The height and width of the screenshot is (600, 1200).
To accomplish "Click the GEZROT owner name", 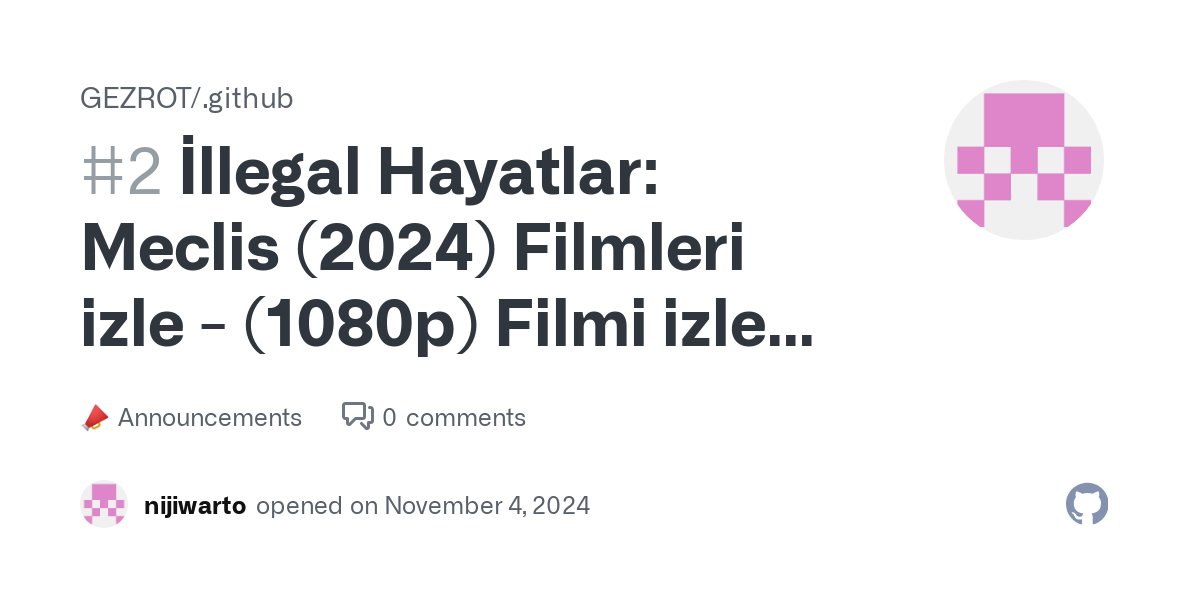I will (135, 98).
